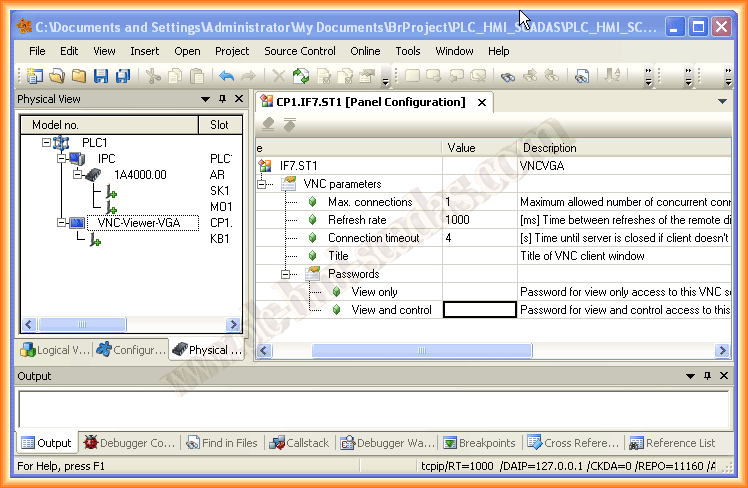Click the Save icon in the toolbar
Image resolution: width=748 pixels, height=488 pixels.
101,75
